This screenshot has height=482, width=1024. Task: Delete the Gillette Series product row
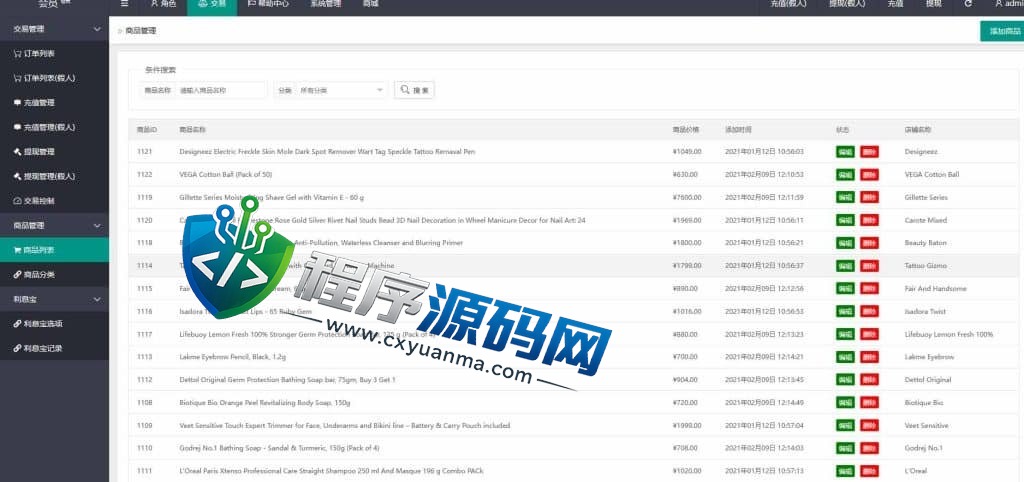click(x=869, y=197)
